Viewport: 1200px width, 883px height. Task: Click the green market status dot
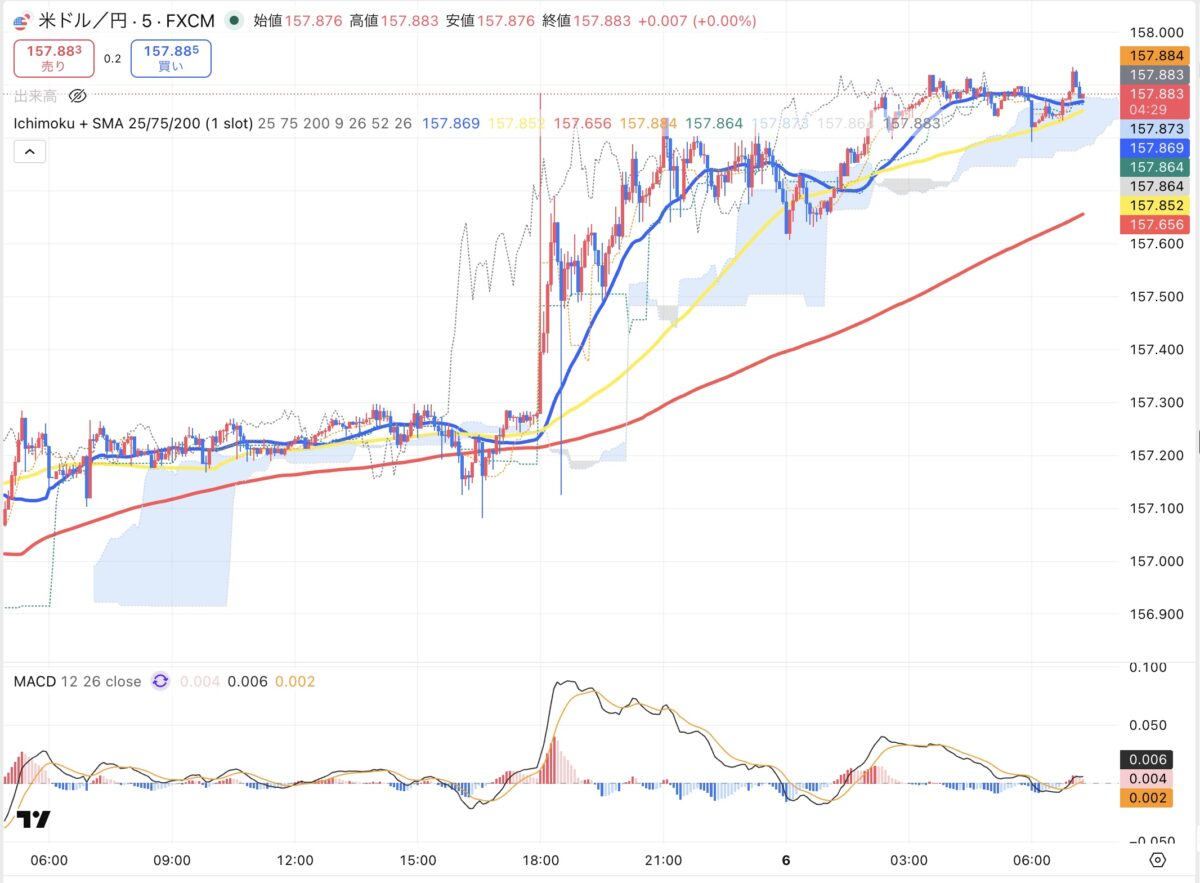(x=234, y=19)
